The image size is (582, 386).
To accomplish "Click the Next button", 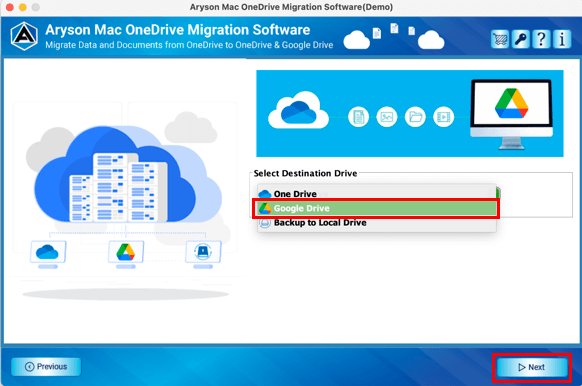I will pos(532,367).
